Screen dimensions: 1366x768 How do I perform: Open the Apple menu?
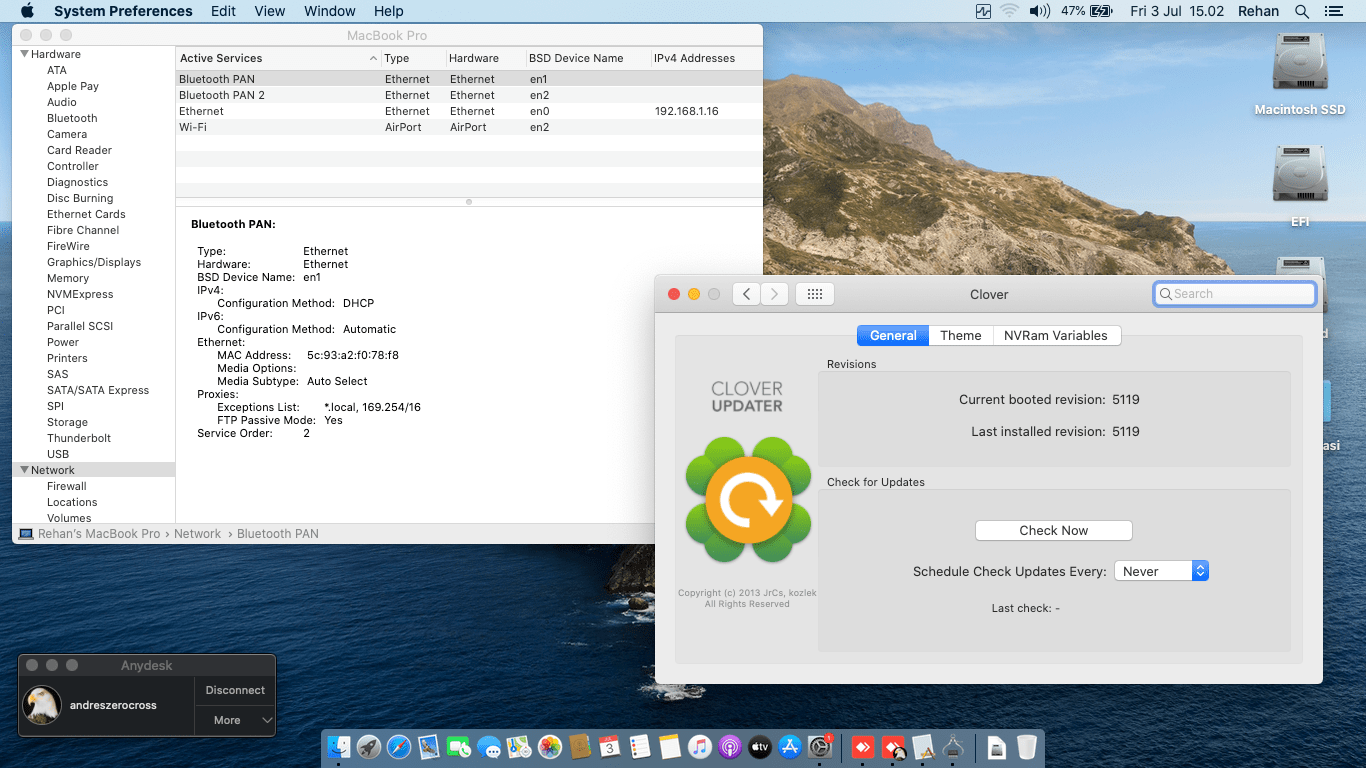(27, 11)
